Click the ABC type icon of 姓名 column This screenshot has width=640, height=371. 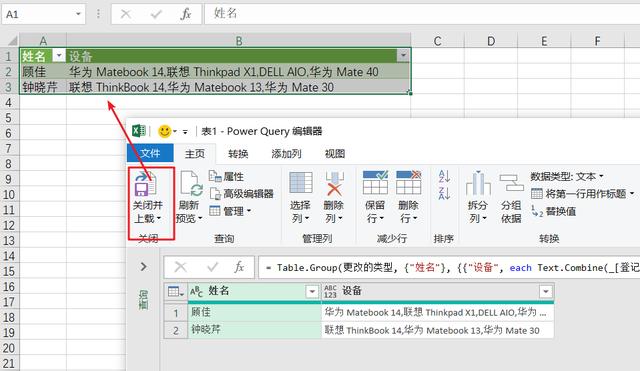click(x=196, y=291)
